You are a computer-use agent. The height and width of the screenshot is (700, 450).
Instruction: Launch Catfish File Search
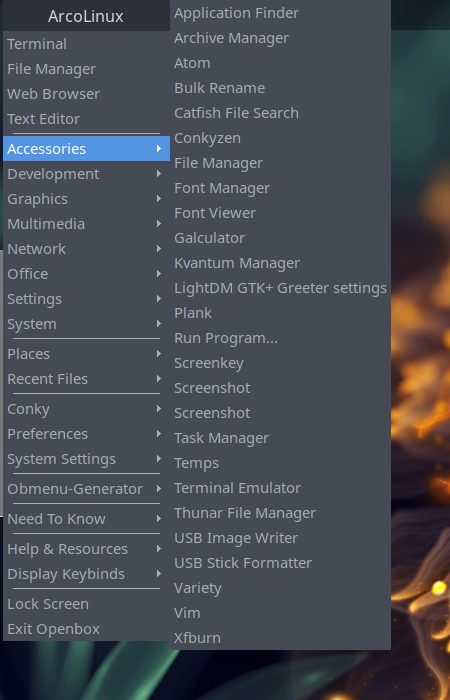pos(280,113)
